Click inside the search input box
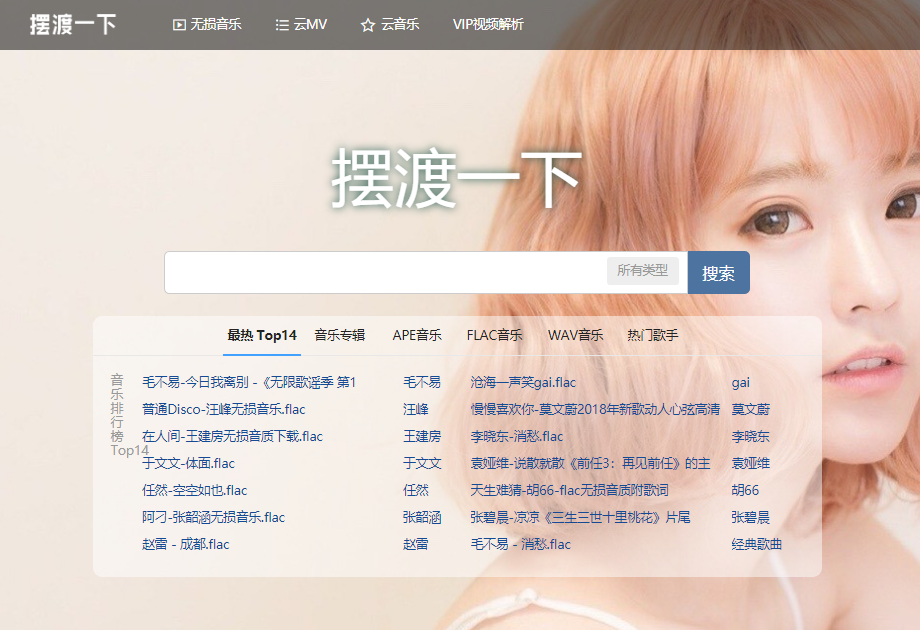Viewport: 920px width, 630px height. [400, 271]
